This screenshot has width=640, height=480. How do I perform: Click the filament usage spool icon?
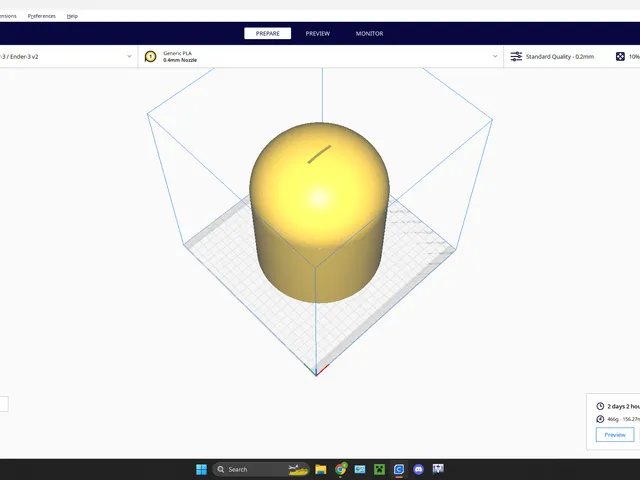point(600,419)
